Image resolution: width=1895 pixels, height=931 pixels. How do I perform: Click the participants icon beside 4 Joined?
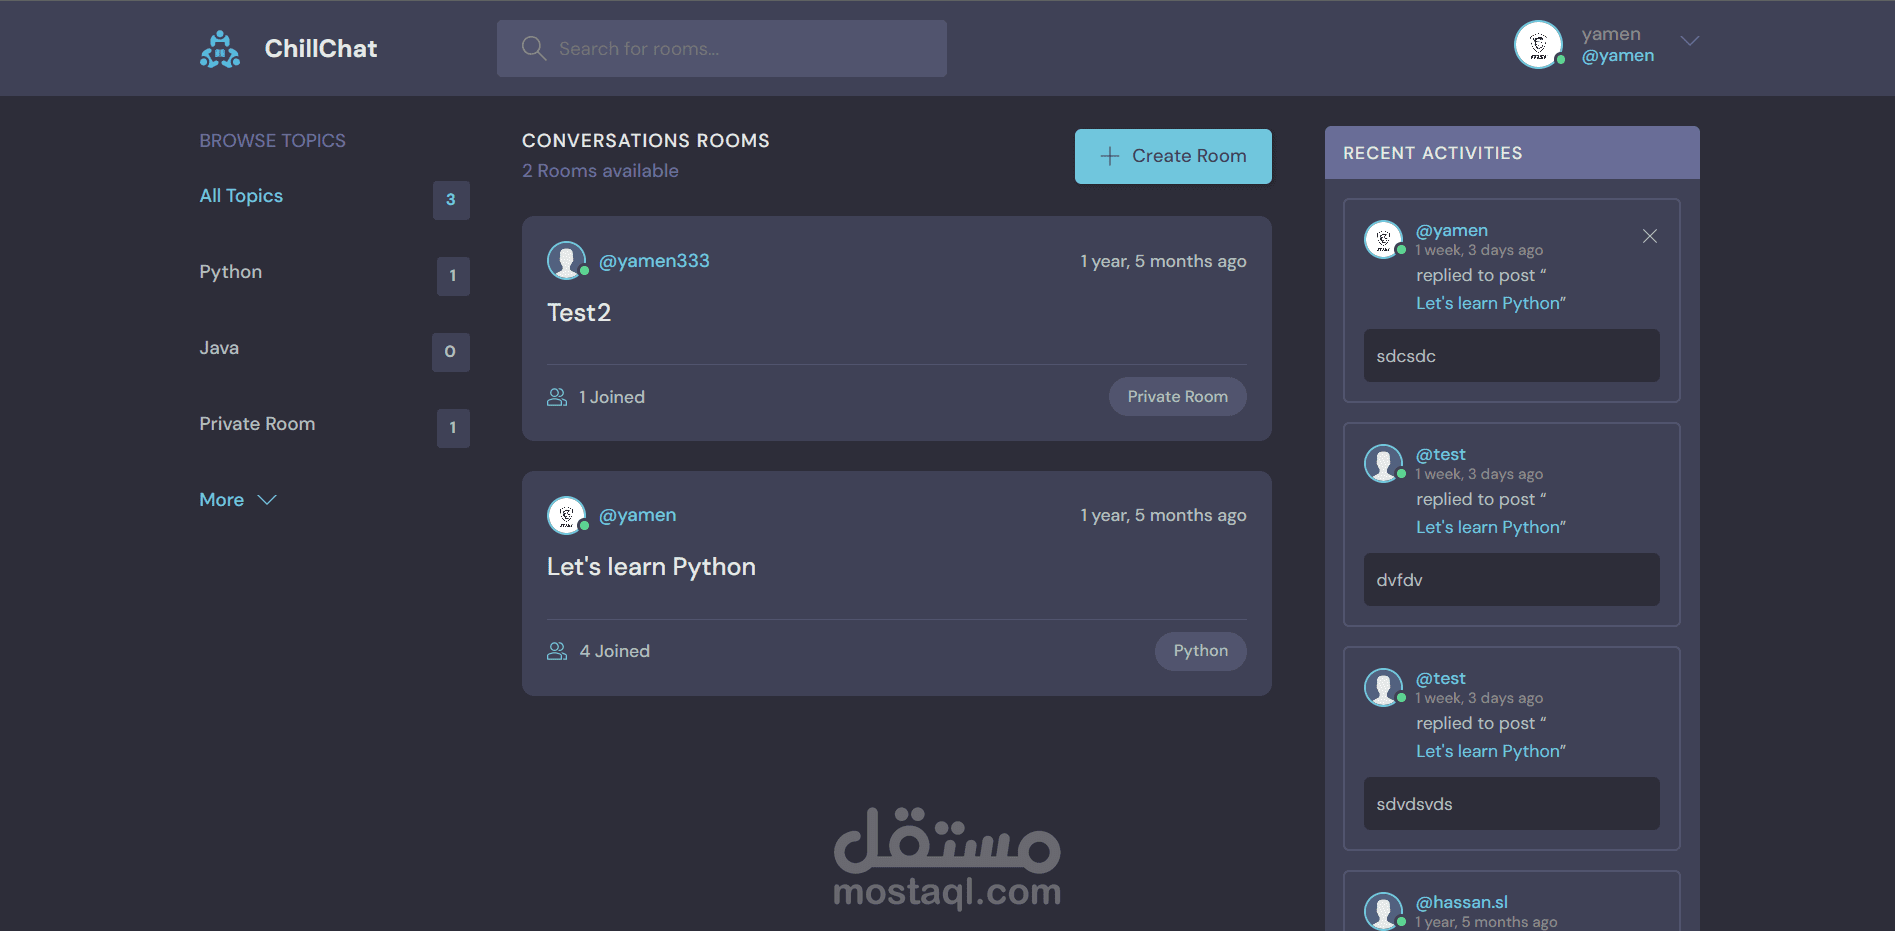point(557,651)
